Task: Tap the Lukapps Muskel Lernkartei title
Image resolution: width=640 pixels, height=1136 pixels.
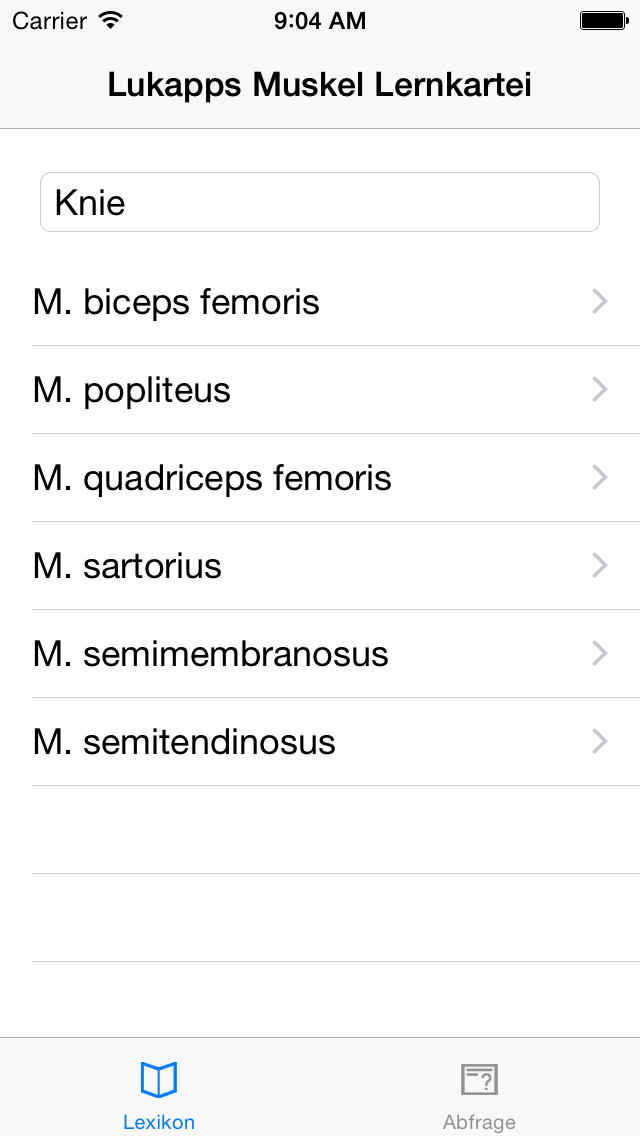Action: pos(320,85)
